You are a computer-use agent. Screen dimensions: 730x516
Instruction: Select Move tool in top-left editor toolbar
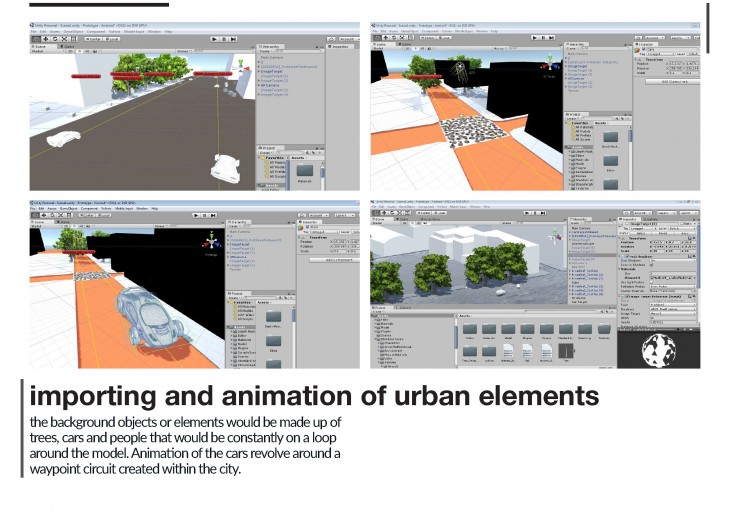pos(43,38)
